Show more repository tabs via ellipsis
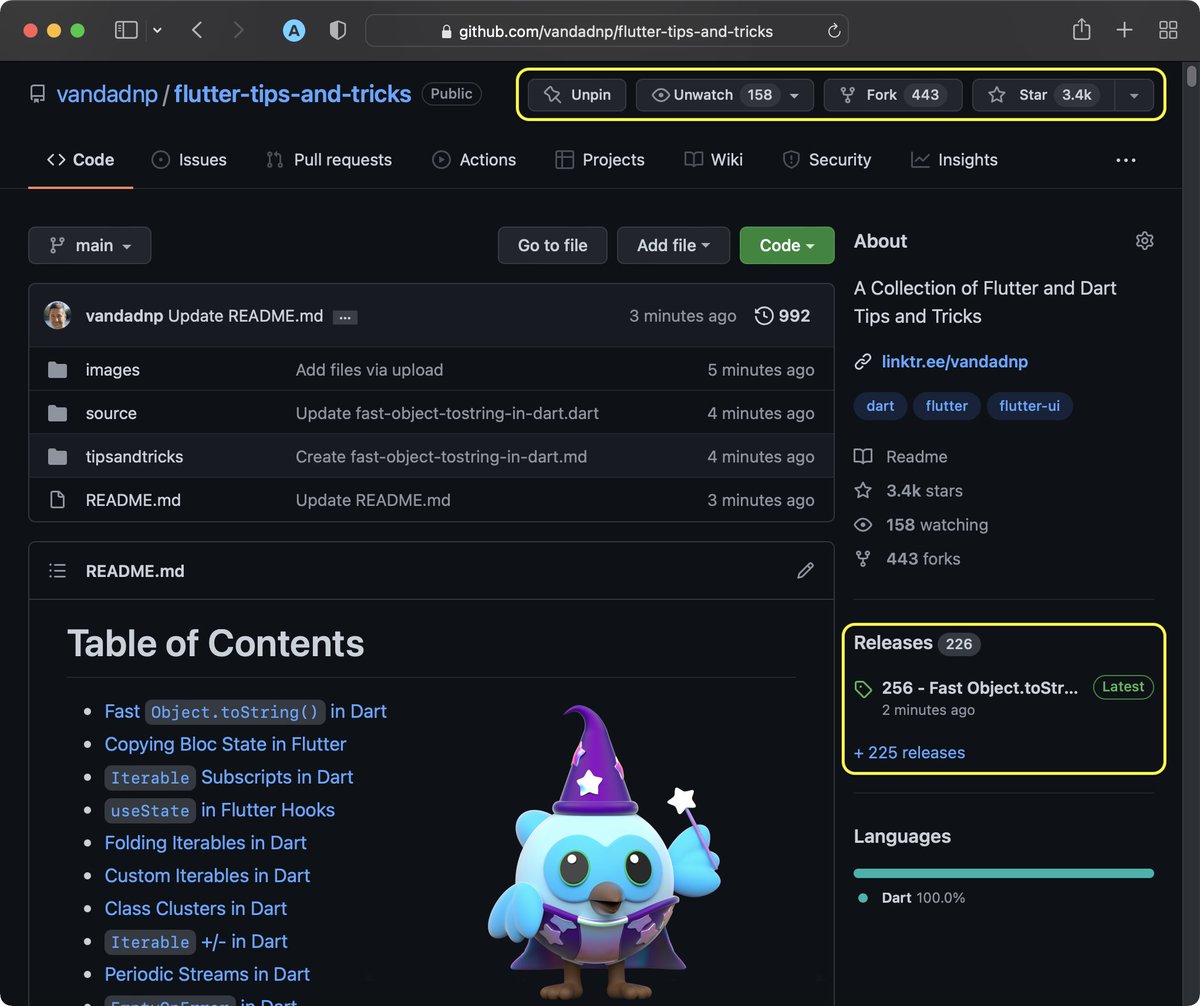 click(x=1126, y=160)
